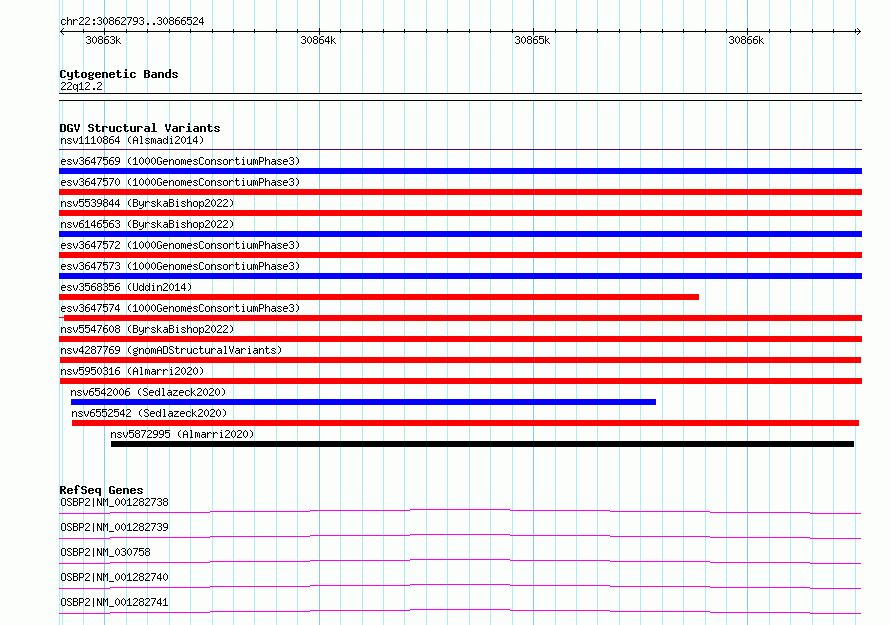Click the nsv5539844 (ByrskaBishop2022) label
This screenshot has height=625, width=890.
pos(147,203)
